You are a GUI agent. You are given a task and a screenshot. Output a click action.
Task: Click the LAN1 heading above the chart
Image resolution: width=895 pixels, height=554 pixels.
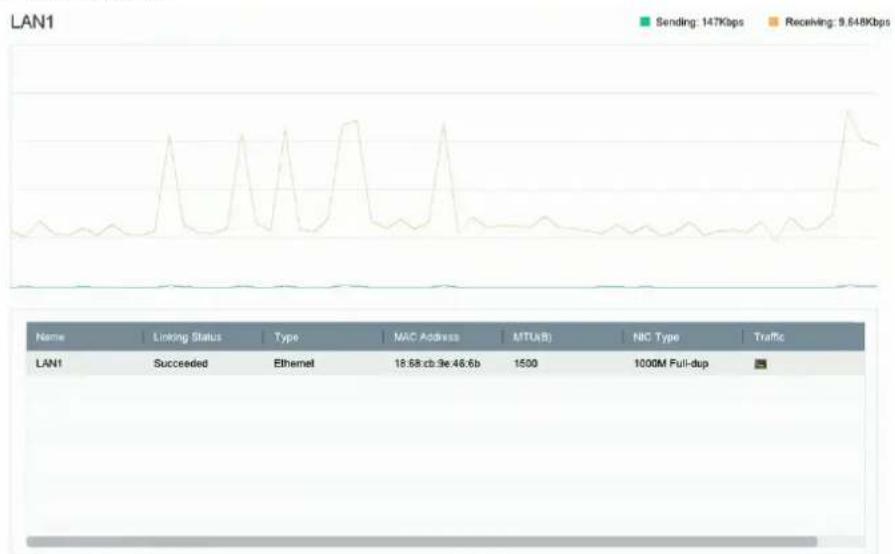[x=32, y=22]
